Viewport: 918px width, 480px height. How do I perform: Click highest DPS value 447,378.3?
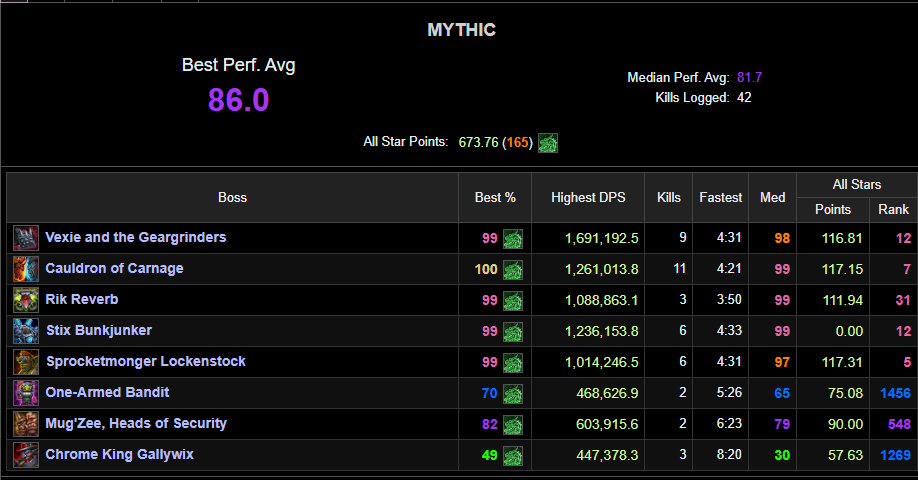(607, 455)
